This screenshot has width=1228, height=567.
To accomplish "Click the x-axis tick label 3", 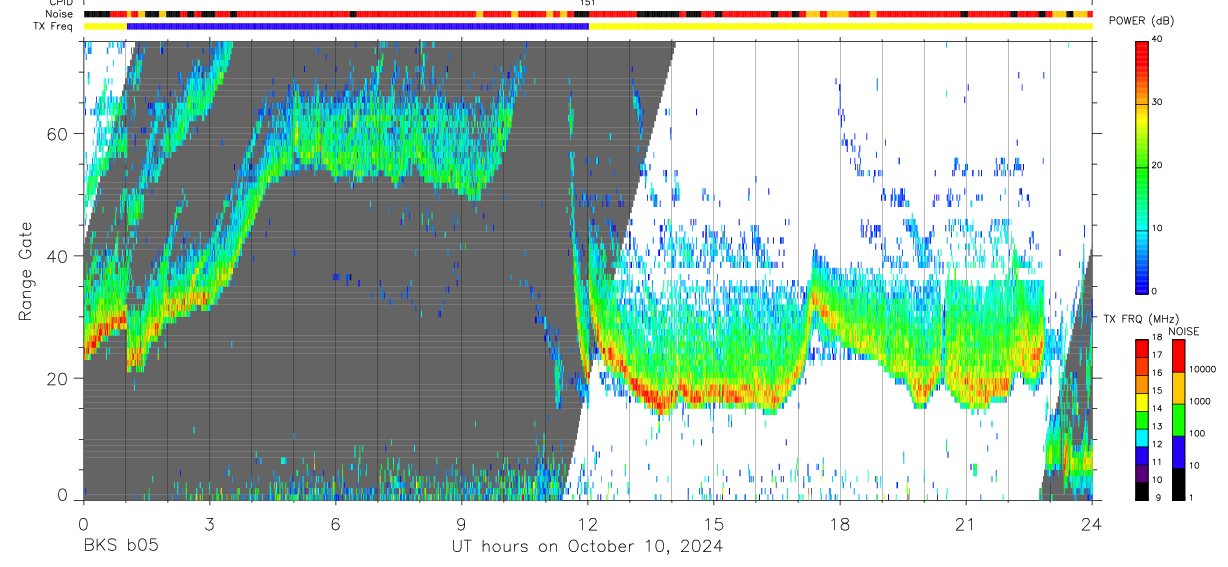I will click(209, 524).
